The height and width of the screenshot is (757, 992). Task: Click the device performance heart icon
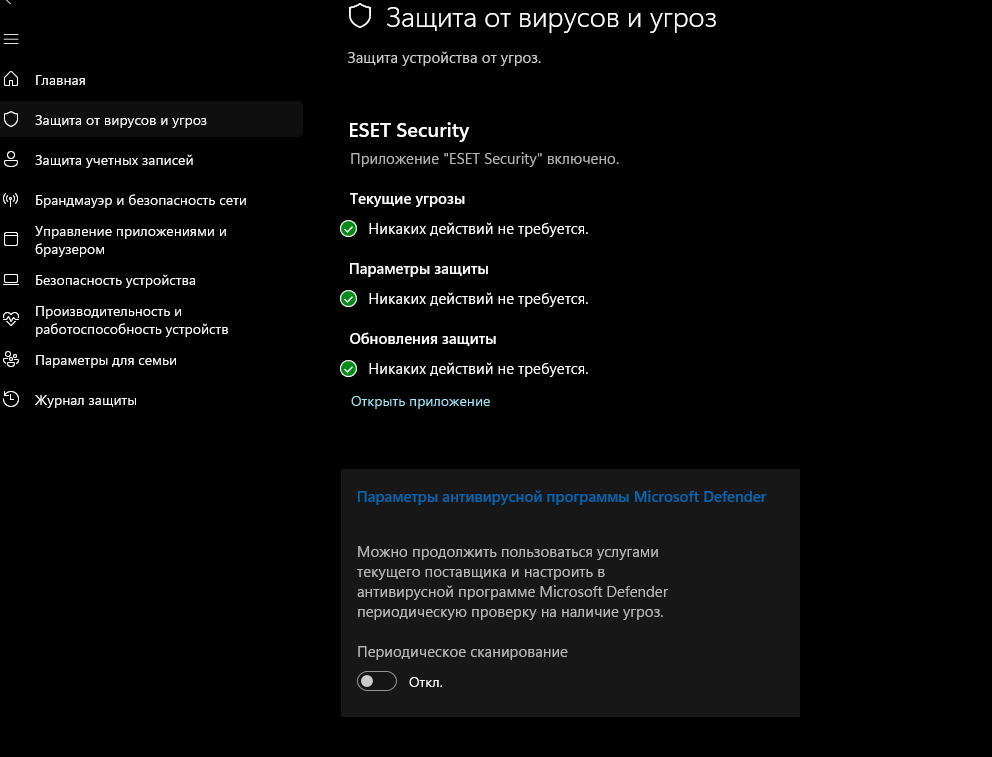click(11, 320)
